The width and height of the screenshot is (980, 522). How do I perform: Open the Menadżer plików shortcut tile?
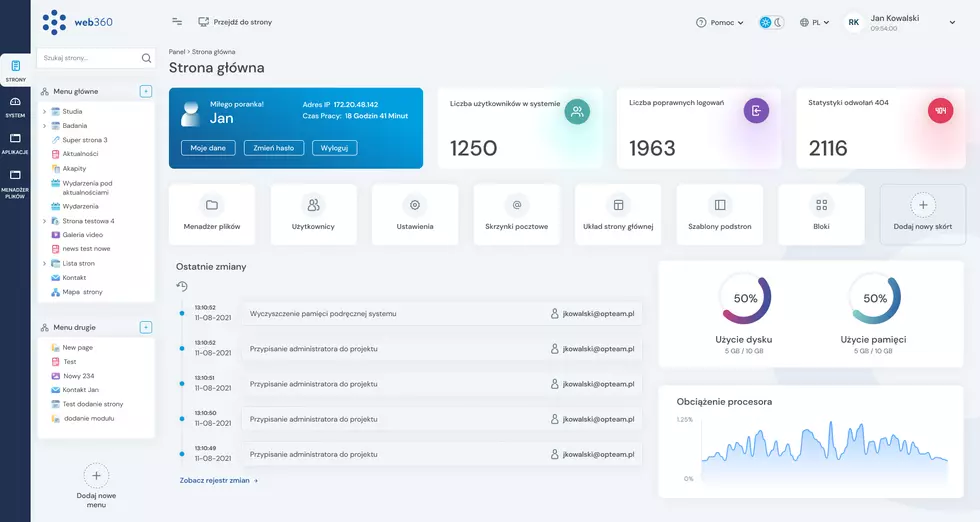coord(212,214)
